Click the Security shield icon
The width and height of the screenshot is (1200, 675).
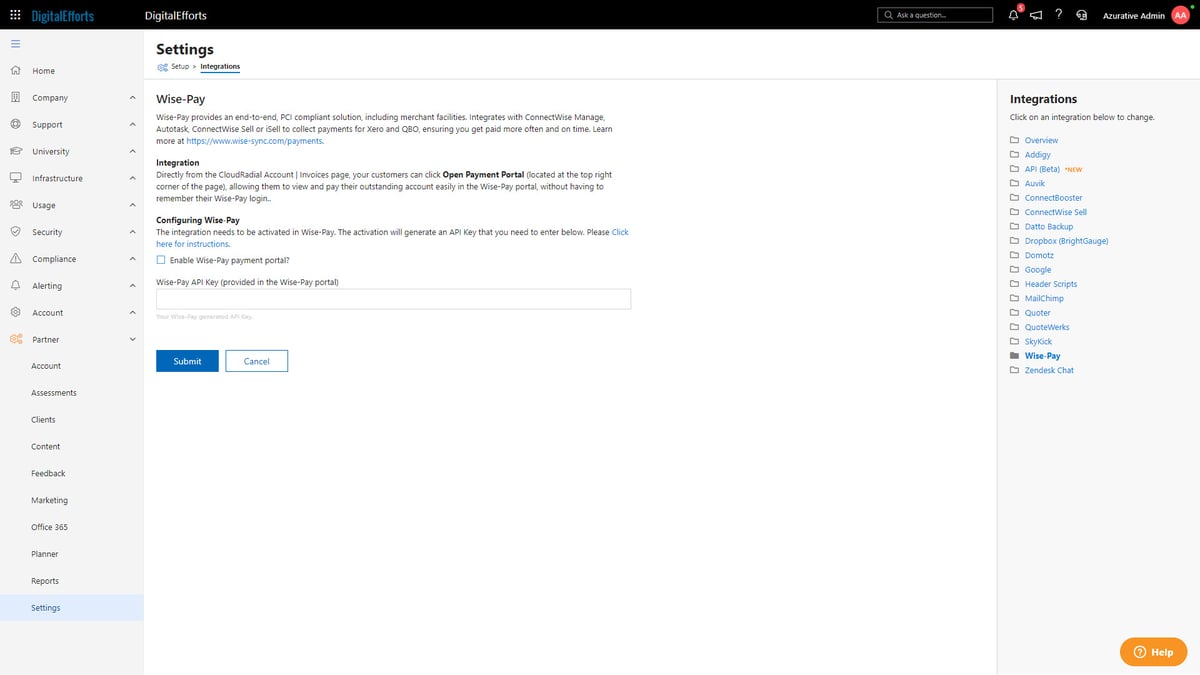(x=16, y=231)
